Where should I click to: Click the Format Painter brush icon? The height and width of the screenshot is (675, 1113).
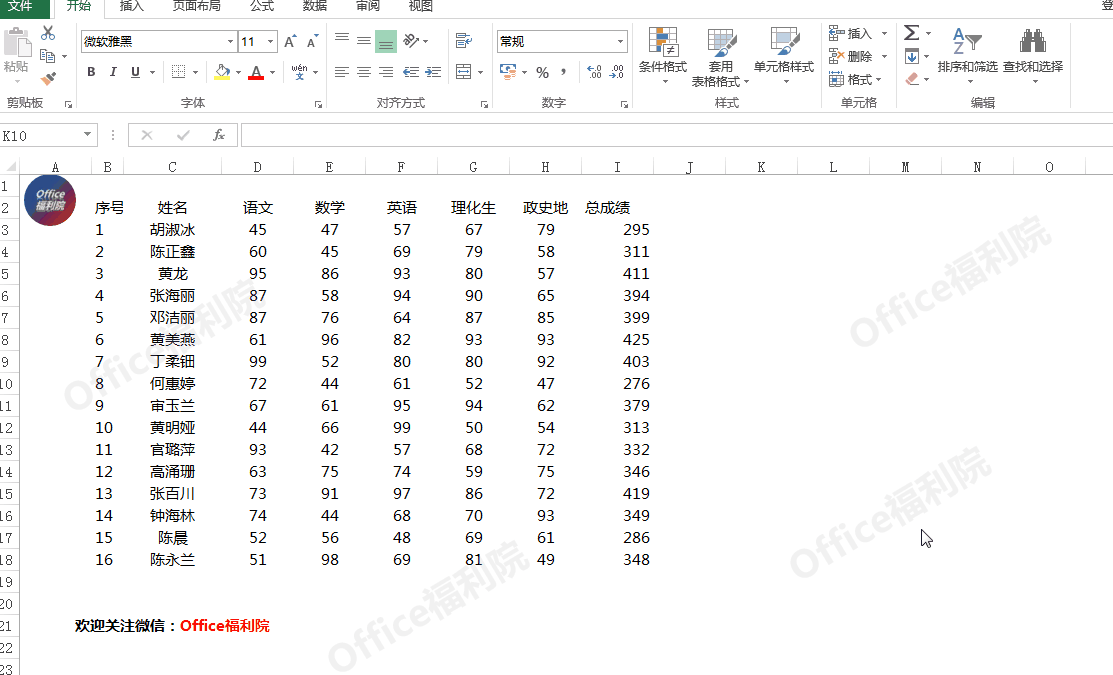tap(48, 79)
